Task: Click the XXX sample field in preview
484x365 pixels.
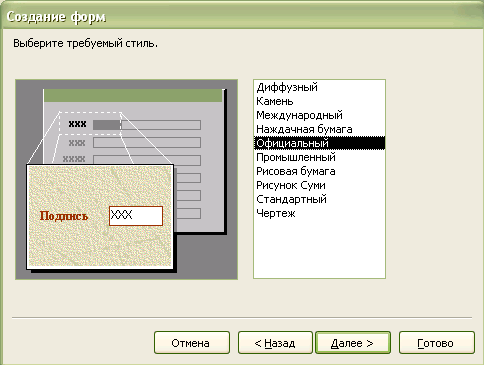Action: [136, 216]
